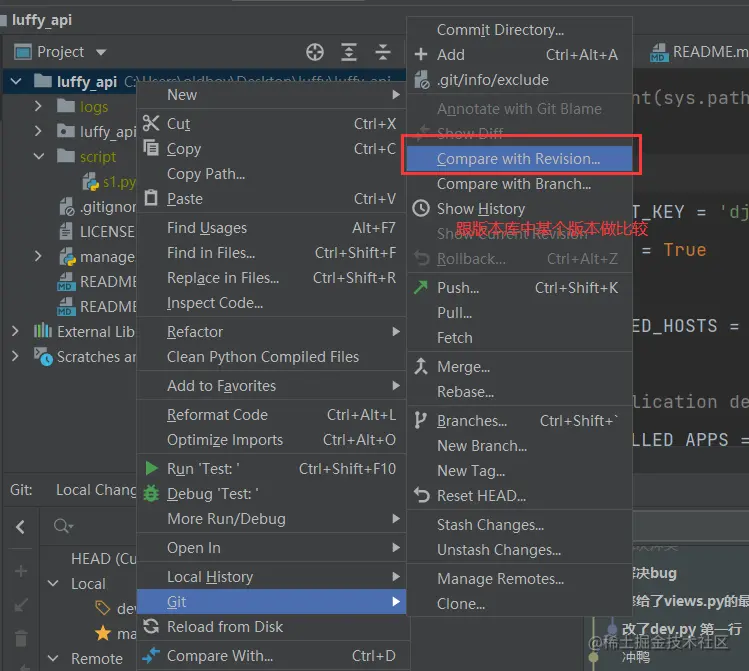Collapse the Local branches node
This screenshot has width=749, height=671.
click(53, 583)
